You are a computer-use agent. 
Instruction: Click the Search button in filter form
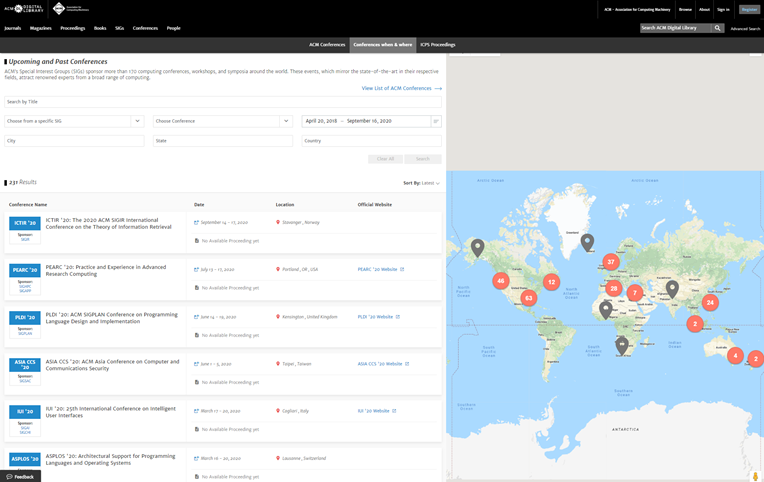pos(423,159)
